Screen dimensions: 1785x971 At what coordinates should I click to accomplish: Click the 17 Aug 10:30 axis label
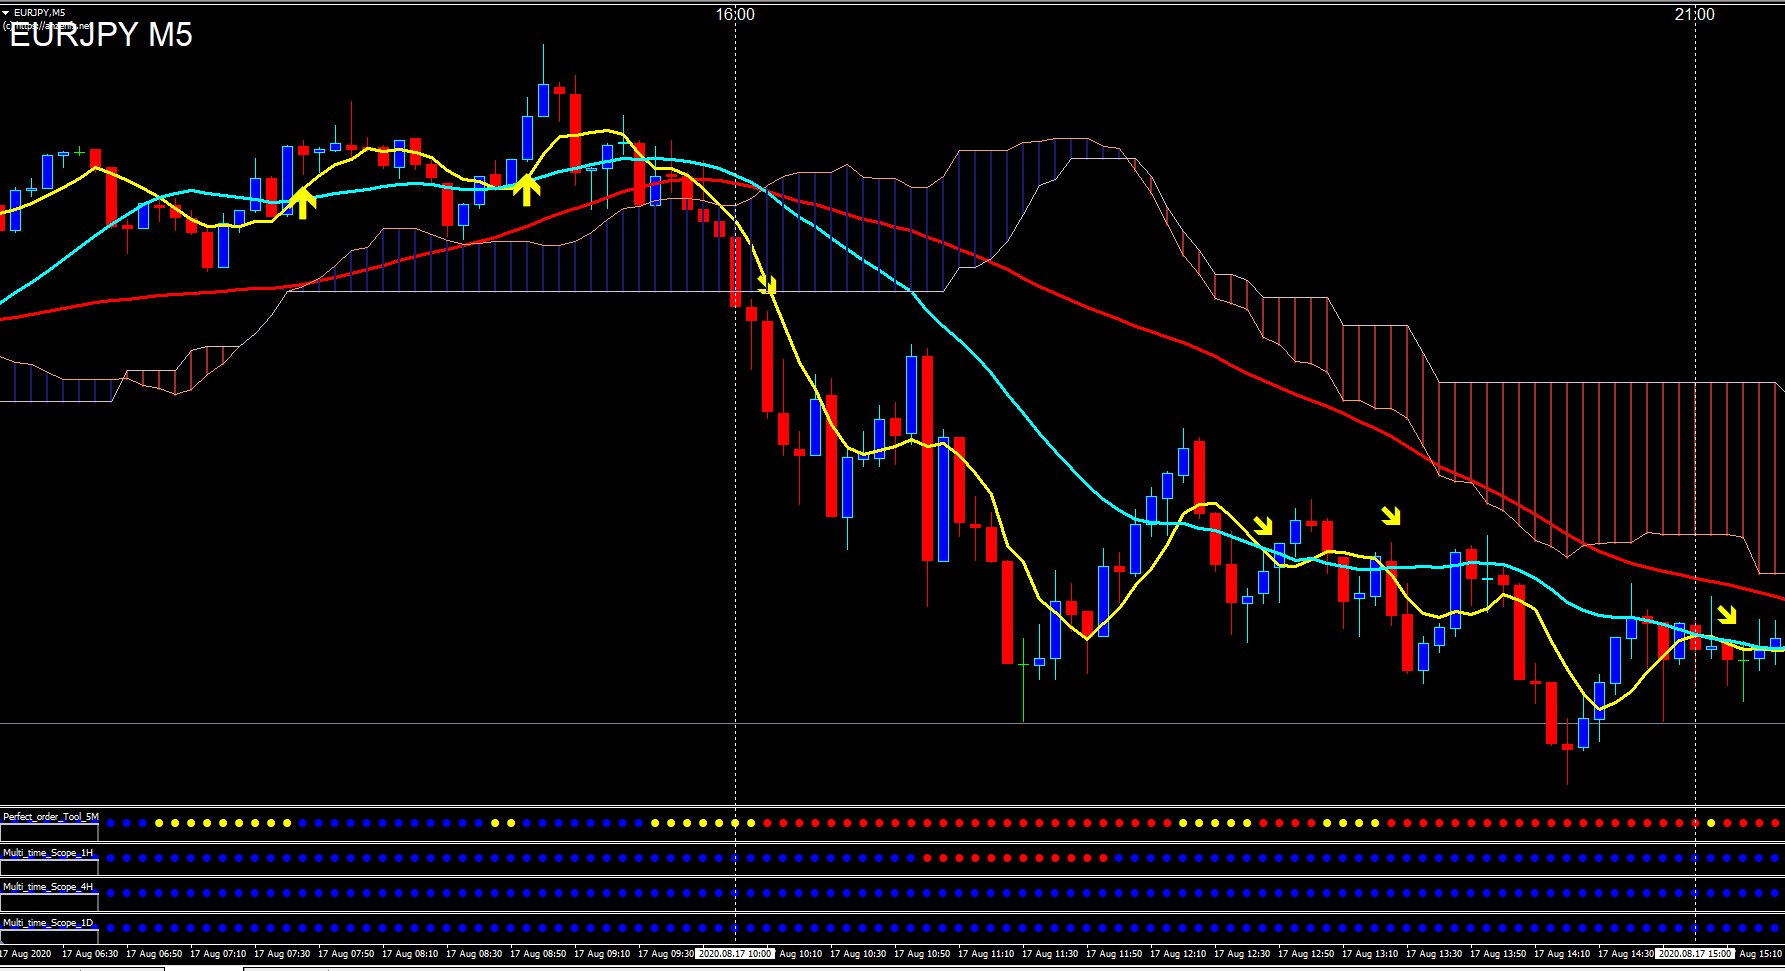858,954
